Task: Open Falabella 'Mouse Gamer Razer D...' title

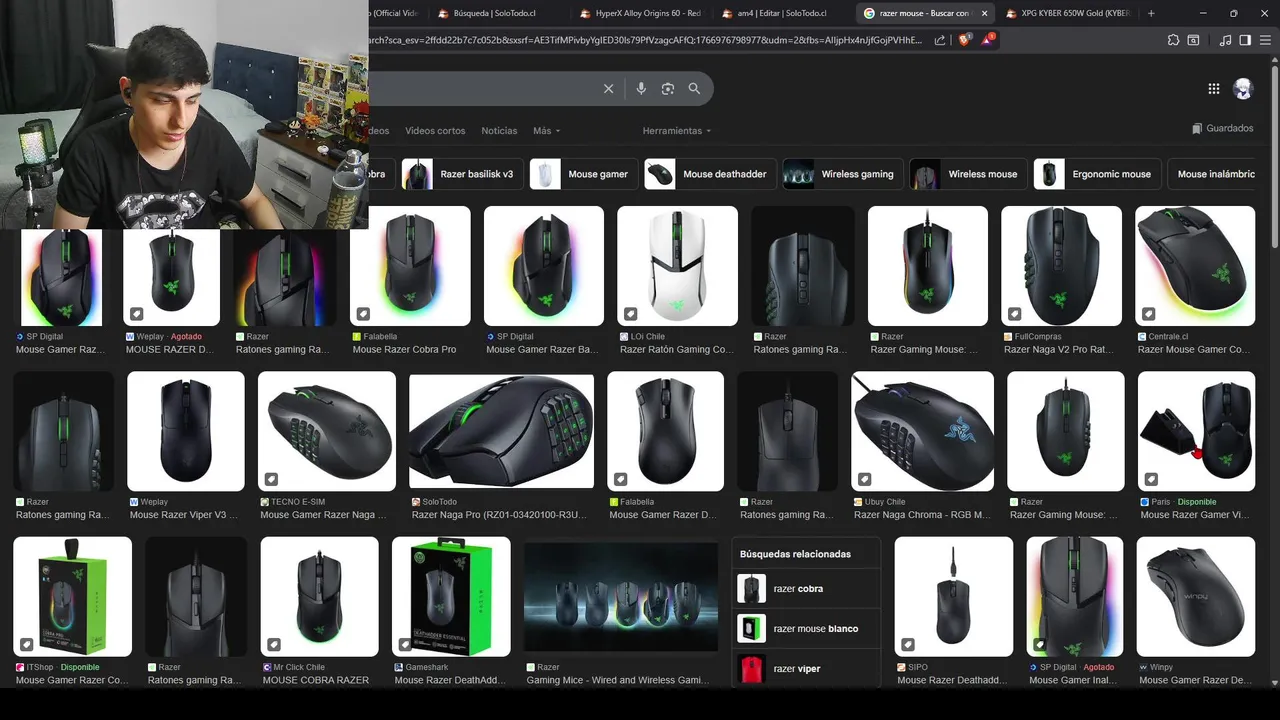Action: click(x=663, y=515)
